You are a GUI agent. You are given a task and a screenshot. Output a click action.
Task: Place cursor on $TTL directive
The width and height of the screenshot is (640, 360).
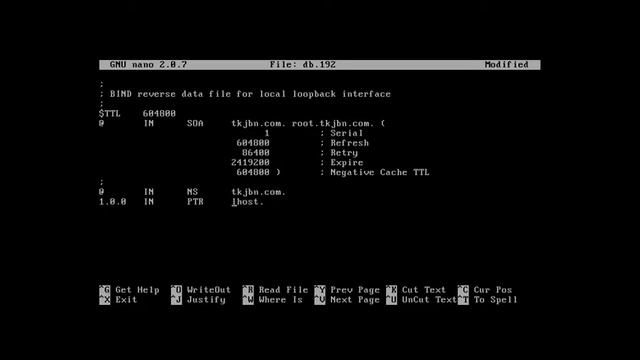[110, 113]
